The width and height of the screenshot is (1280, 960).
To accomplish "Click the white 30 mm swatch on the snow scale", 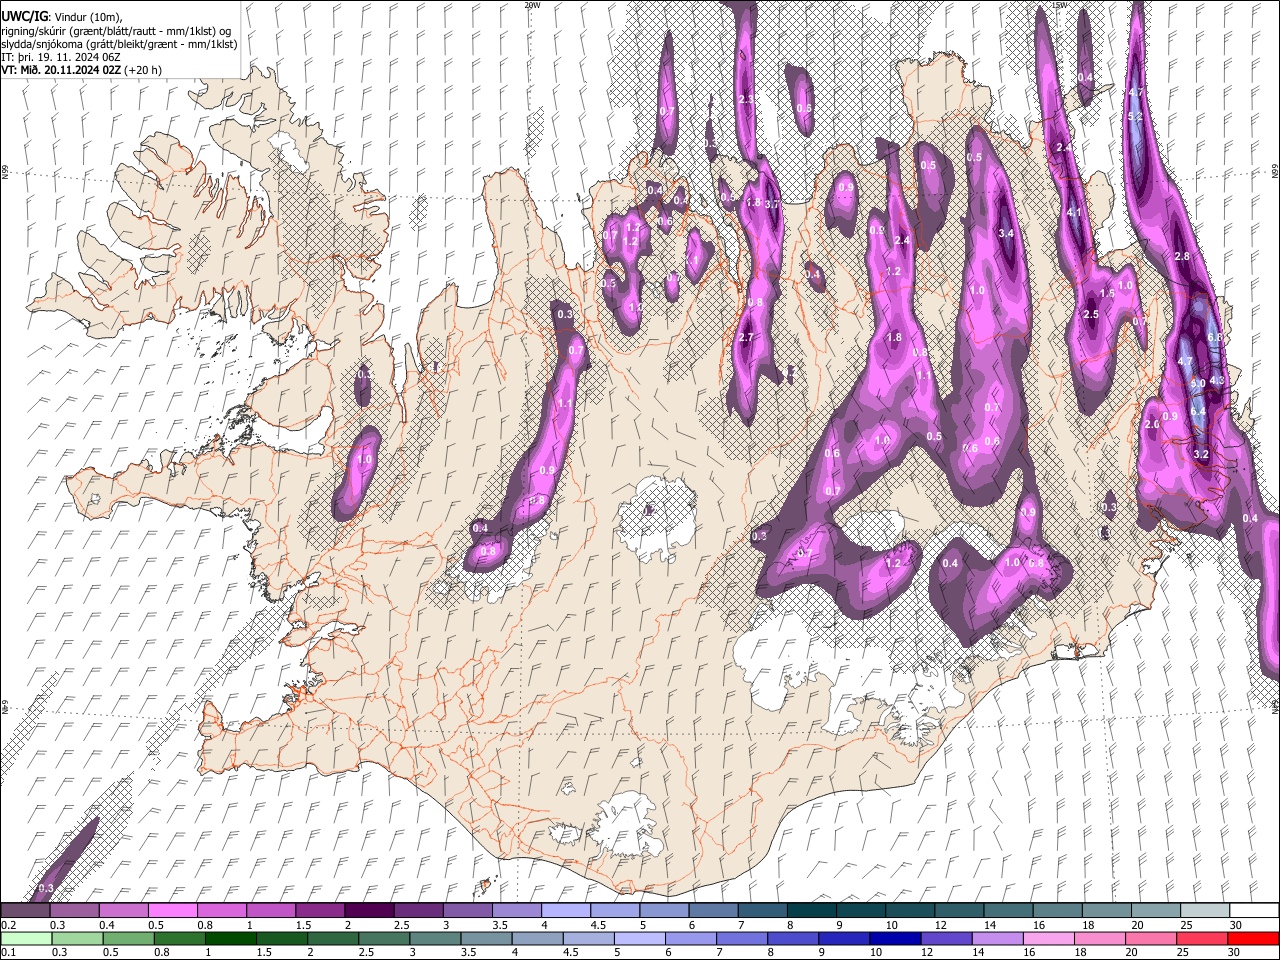I will pos(1254,910).
